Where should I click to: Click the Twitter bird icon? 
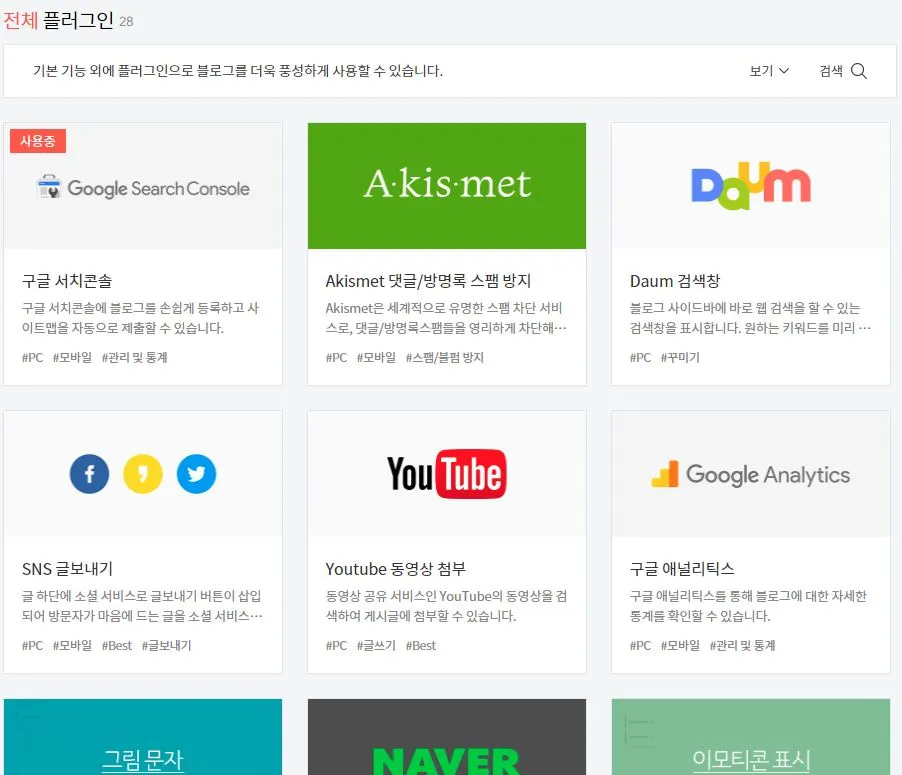[x=196, y=474]
